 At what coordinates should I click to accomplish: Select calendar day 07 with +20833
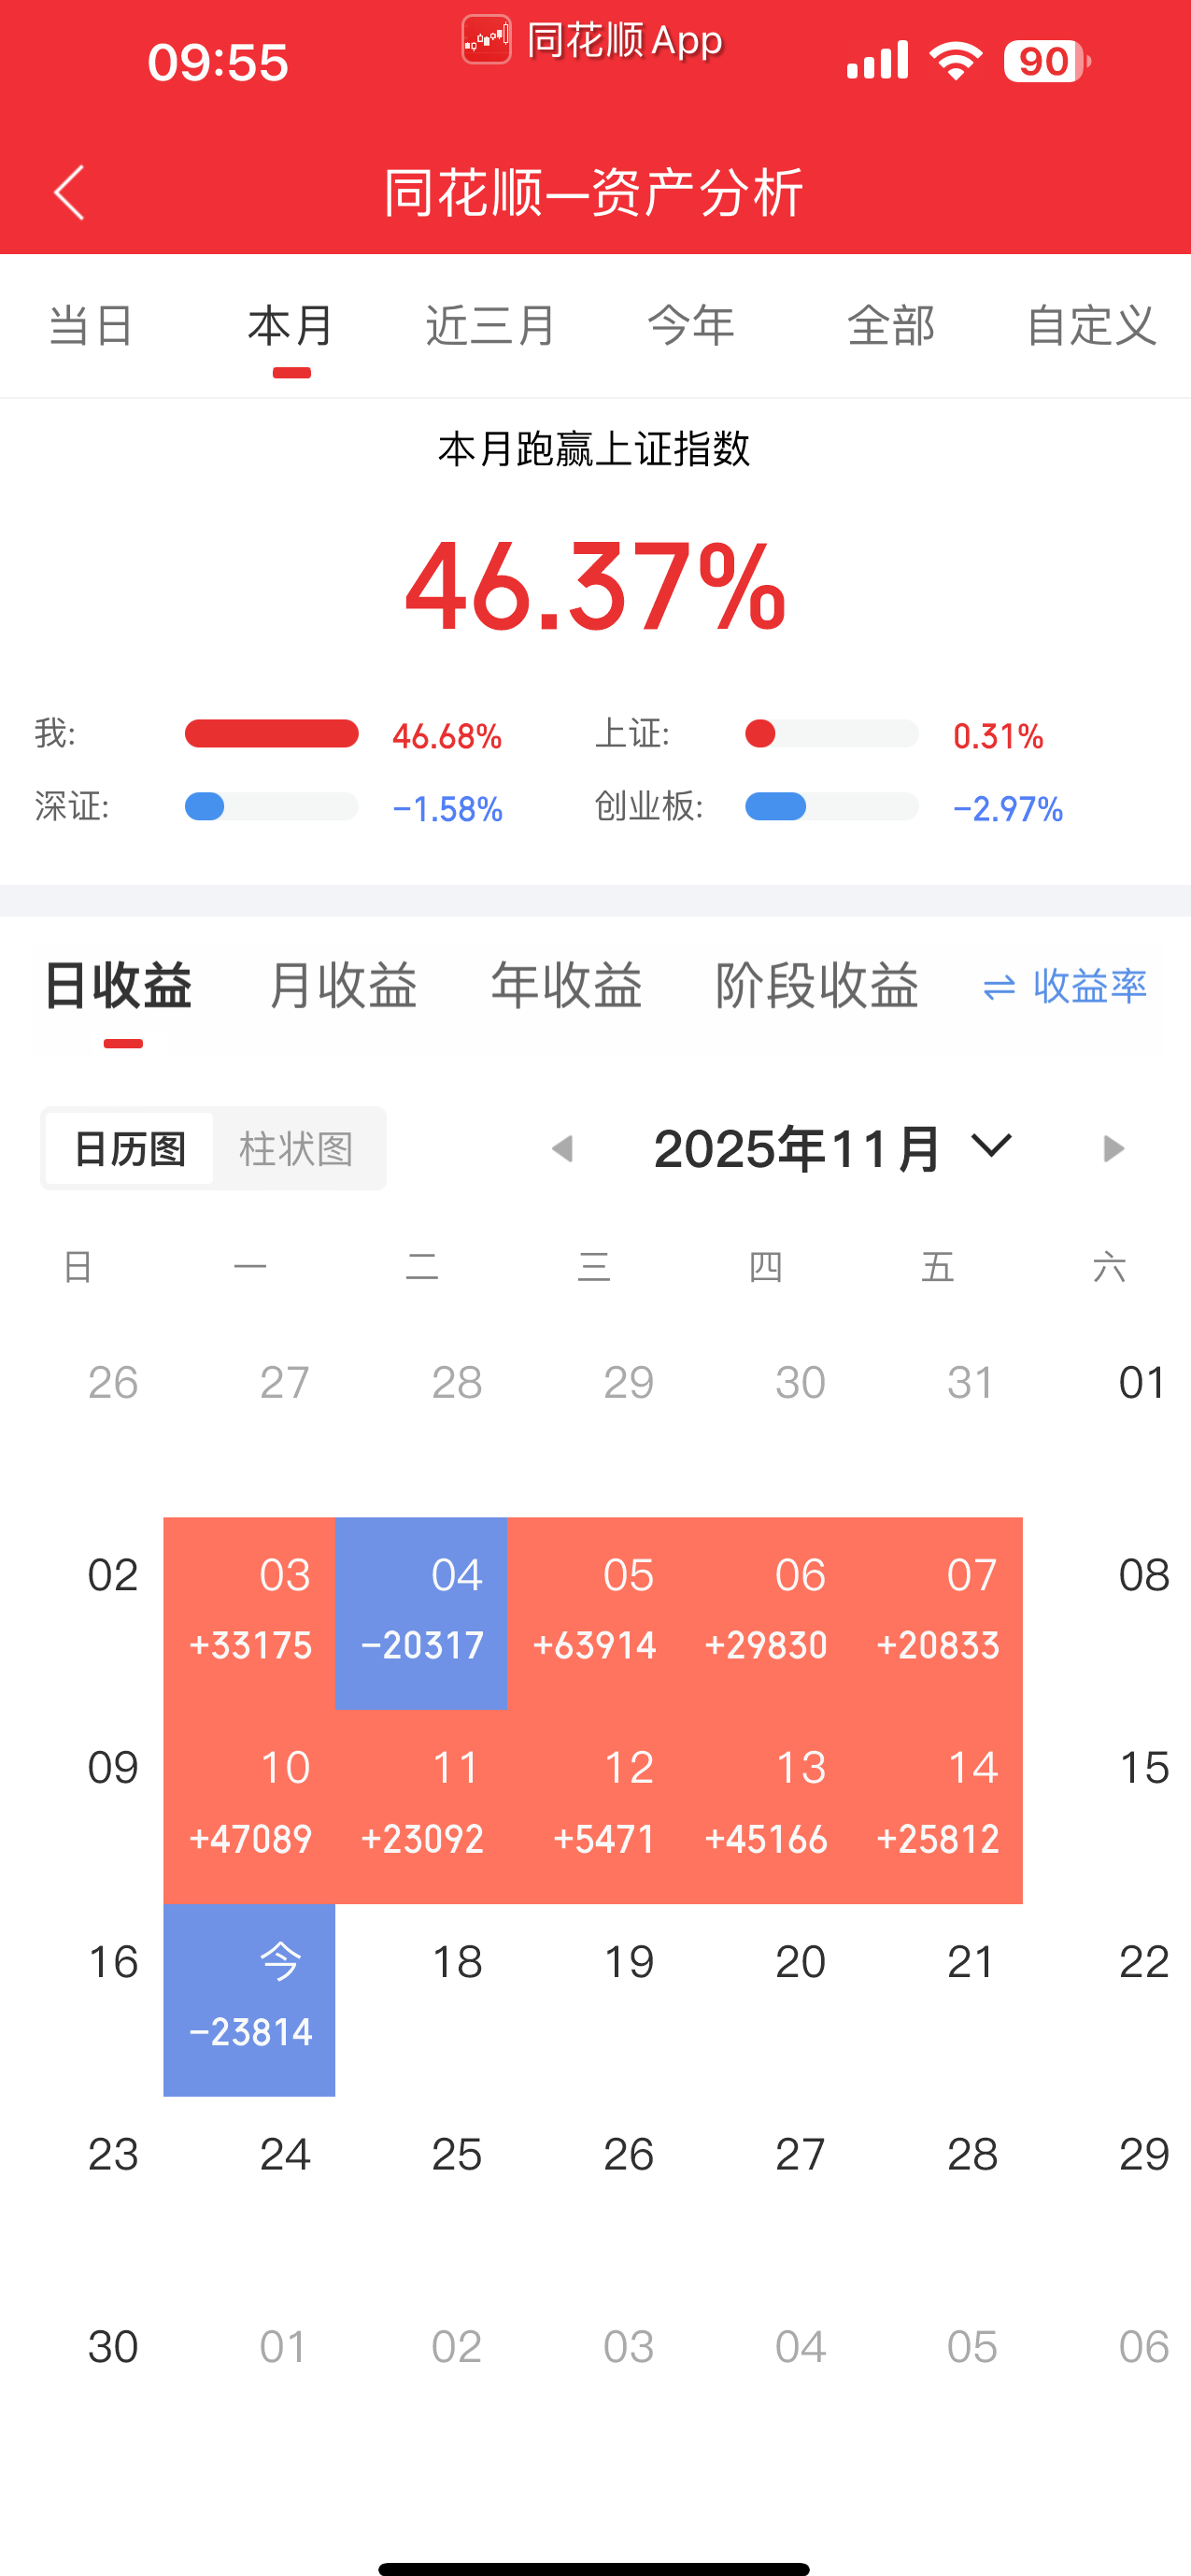(937, 1613)
